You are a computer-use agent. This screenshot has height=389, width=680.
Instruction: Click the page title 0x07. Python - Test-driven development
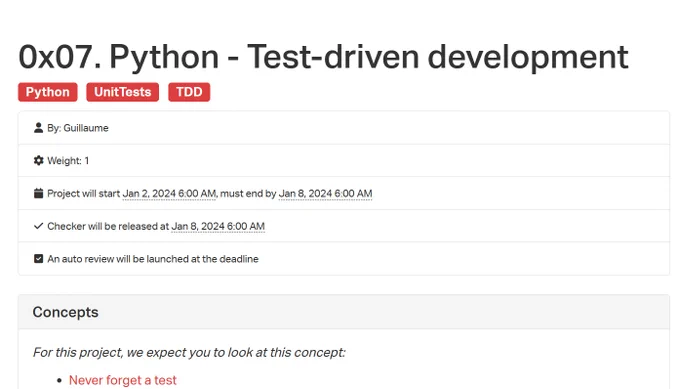click(x=324, y=57)
